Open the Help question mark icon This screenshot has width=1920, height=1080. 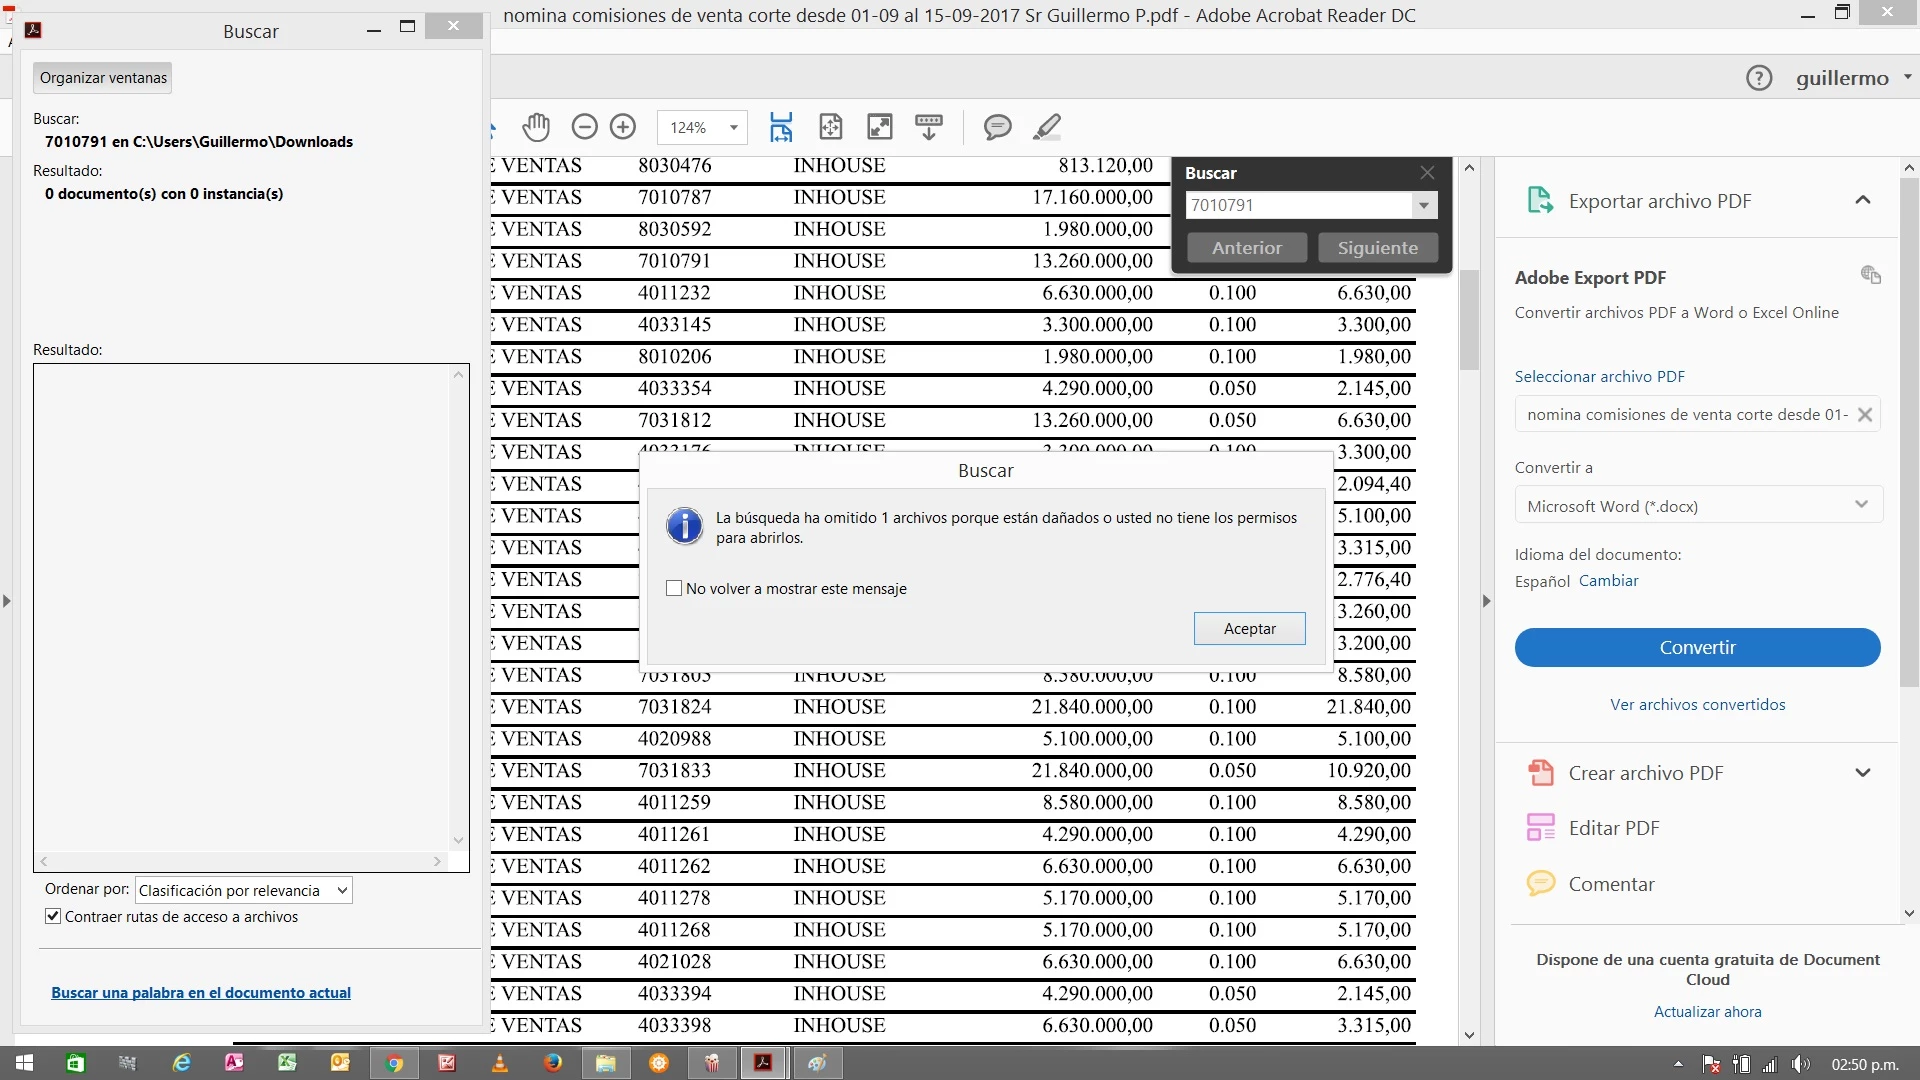pyautogui.click(x=1758, y=78)
